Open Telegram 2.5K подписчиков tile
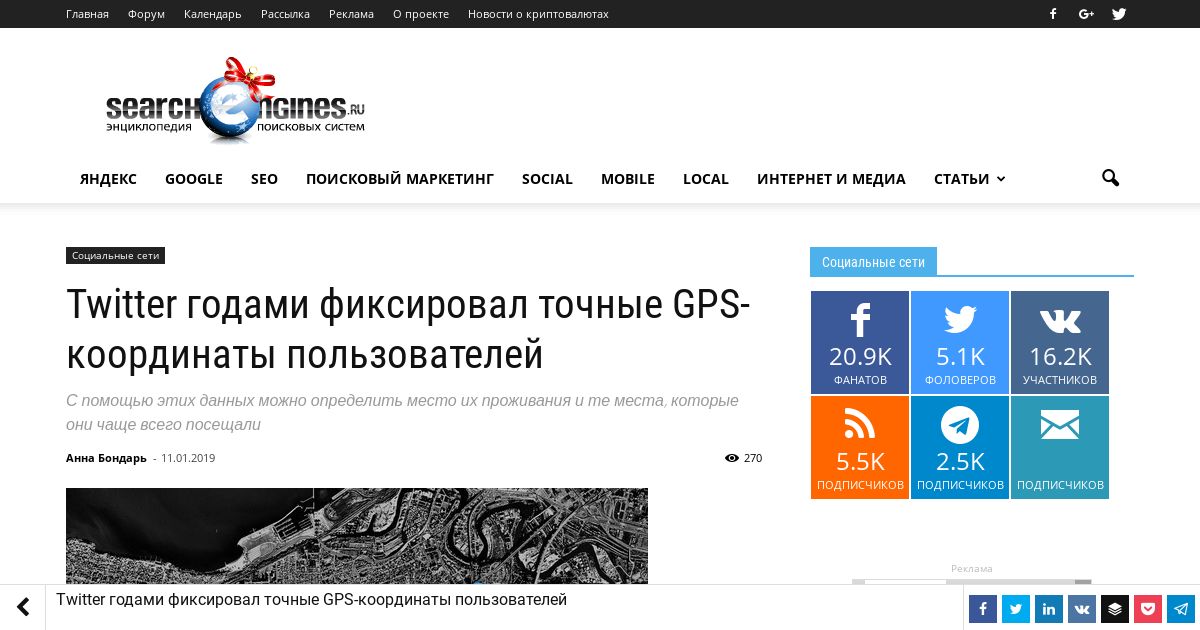Viewport: 1200px width, 630px height. click(x=960, y=447)
